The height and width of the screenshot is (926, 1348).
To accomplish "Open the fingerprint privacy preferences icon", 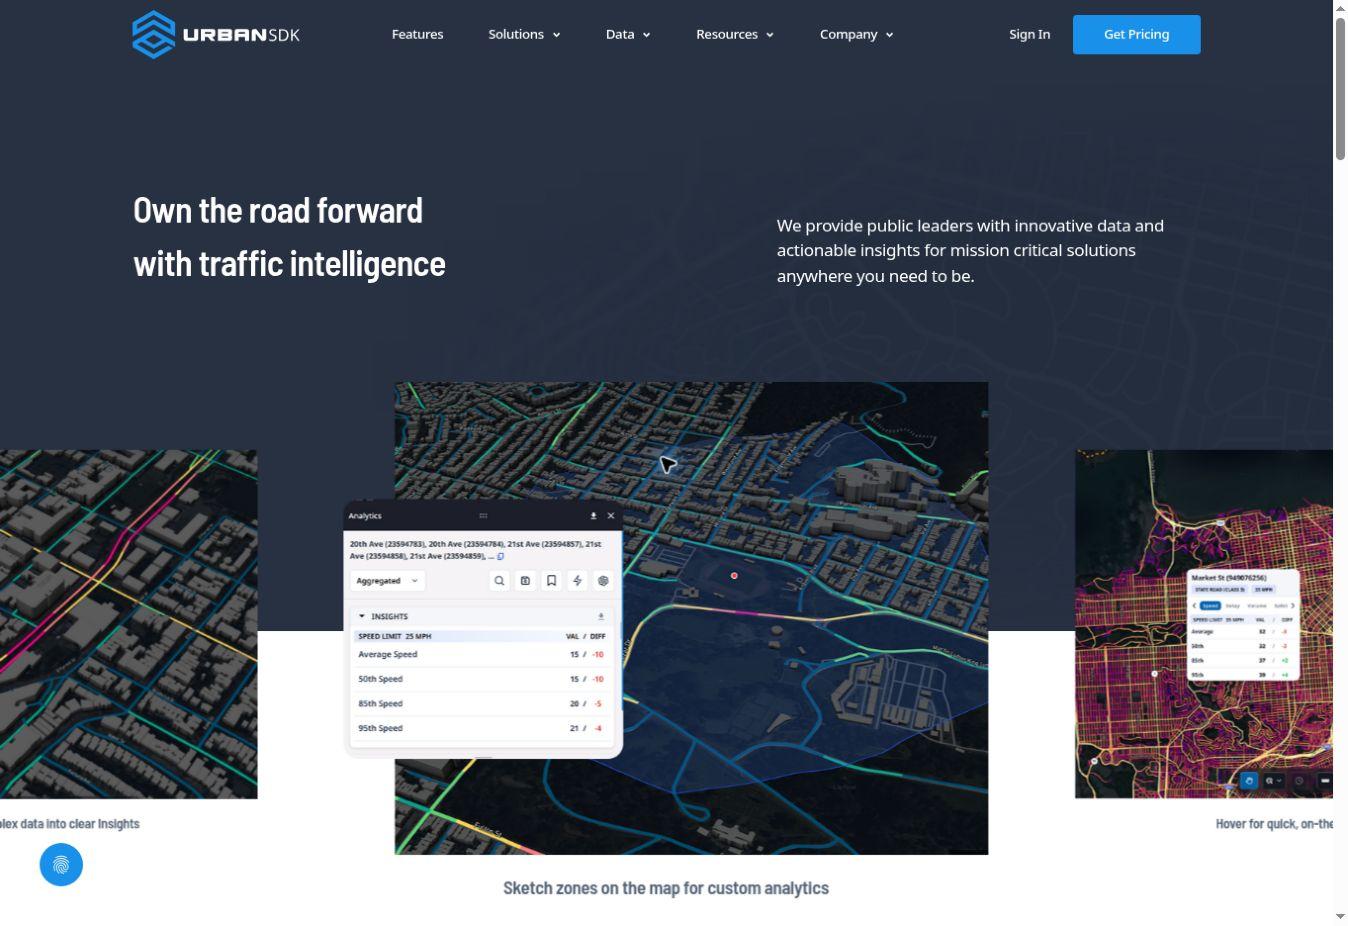I will tap(61, 865).
